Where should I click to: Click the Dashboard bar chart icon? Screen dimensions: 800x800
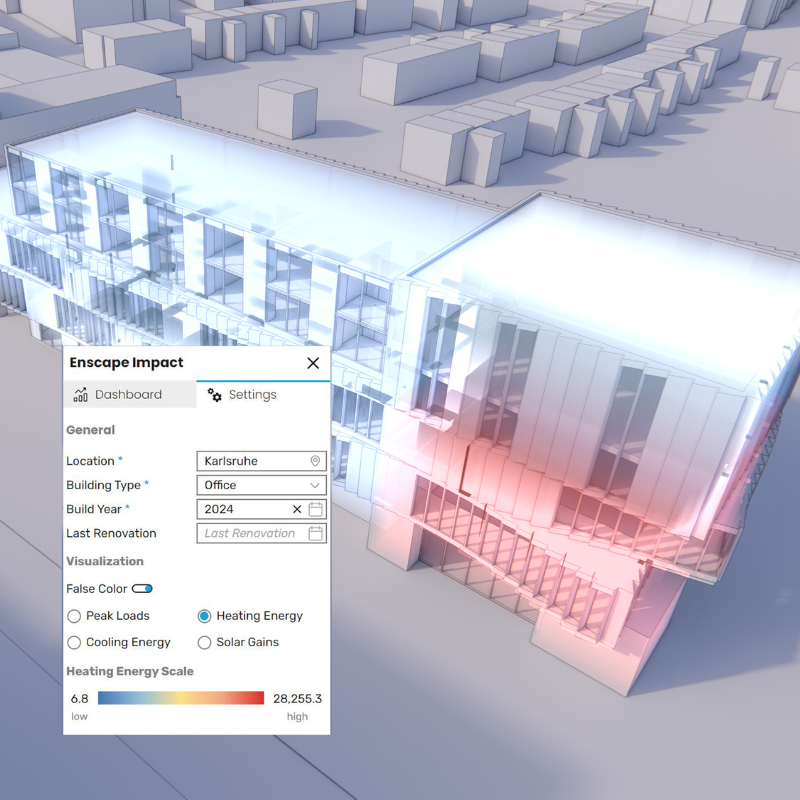(81, 395)
